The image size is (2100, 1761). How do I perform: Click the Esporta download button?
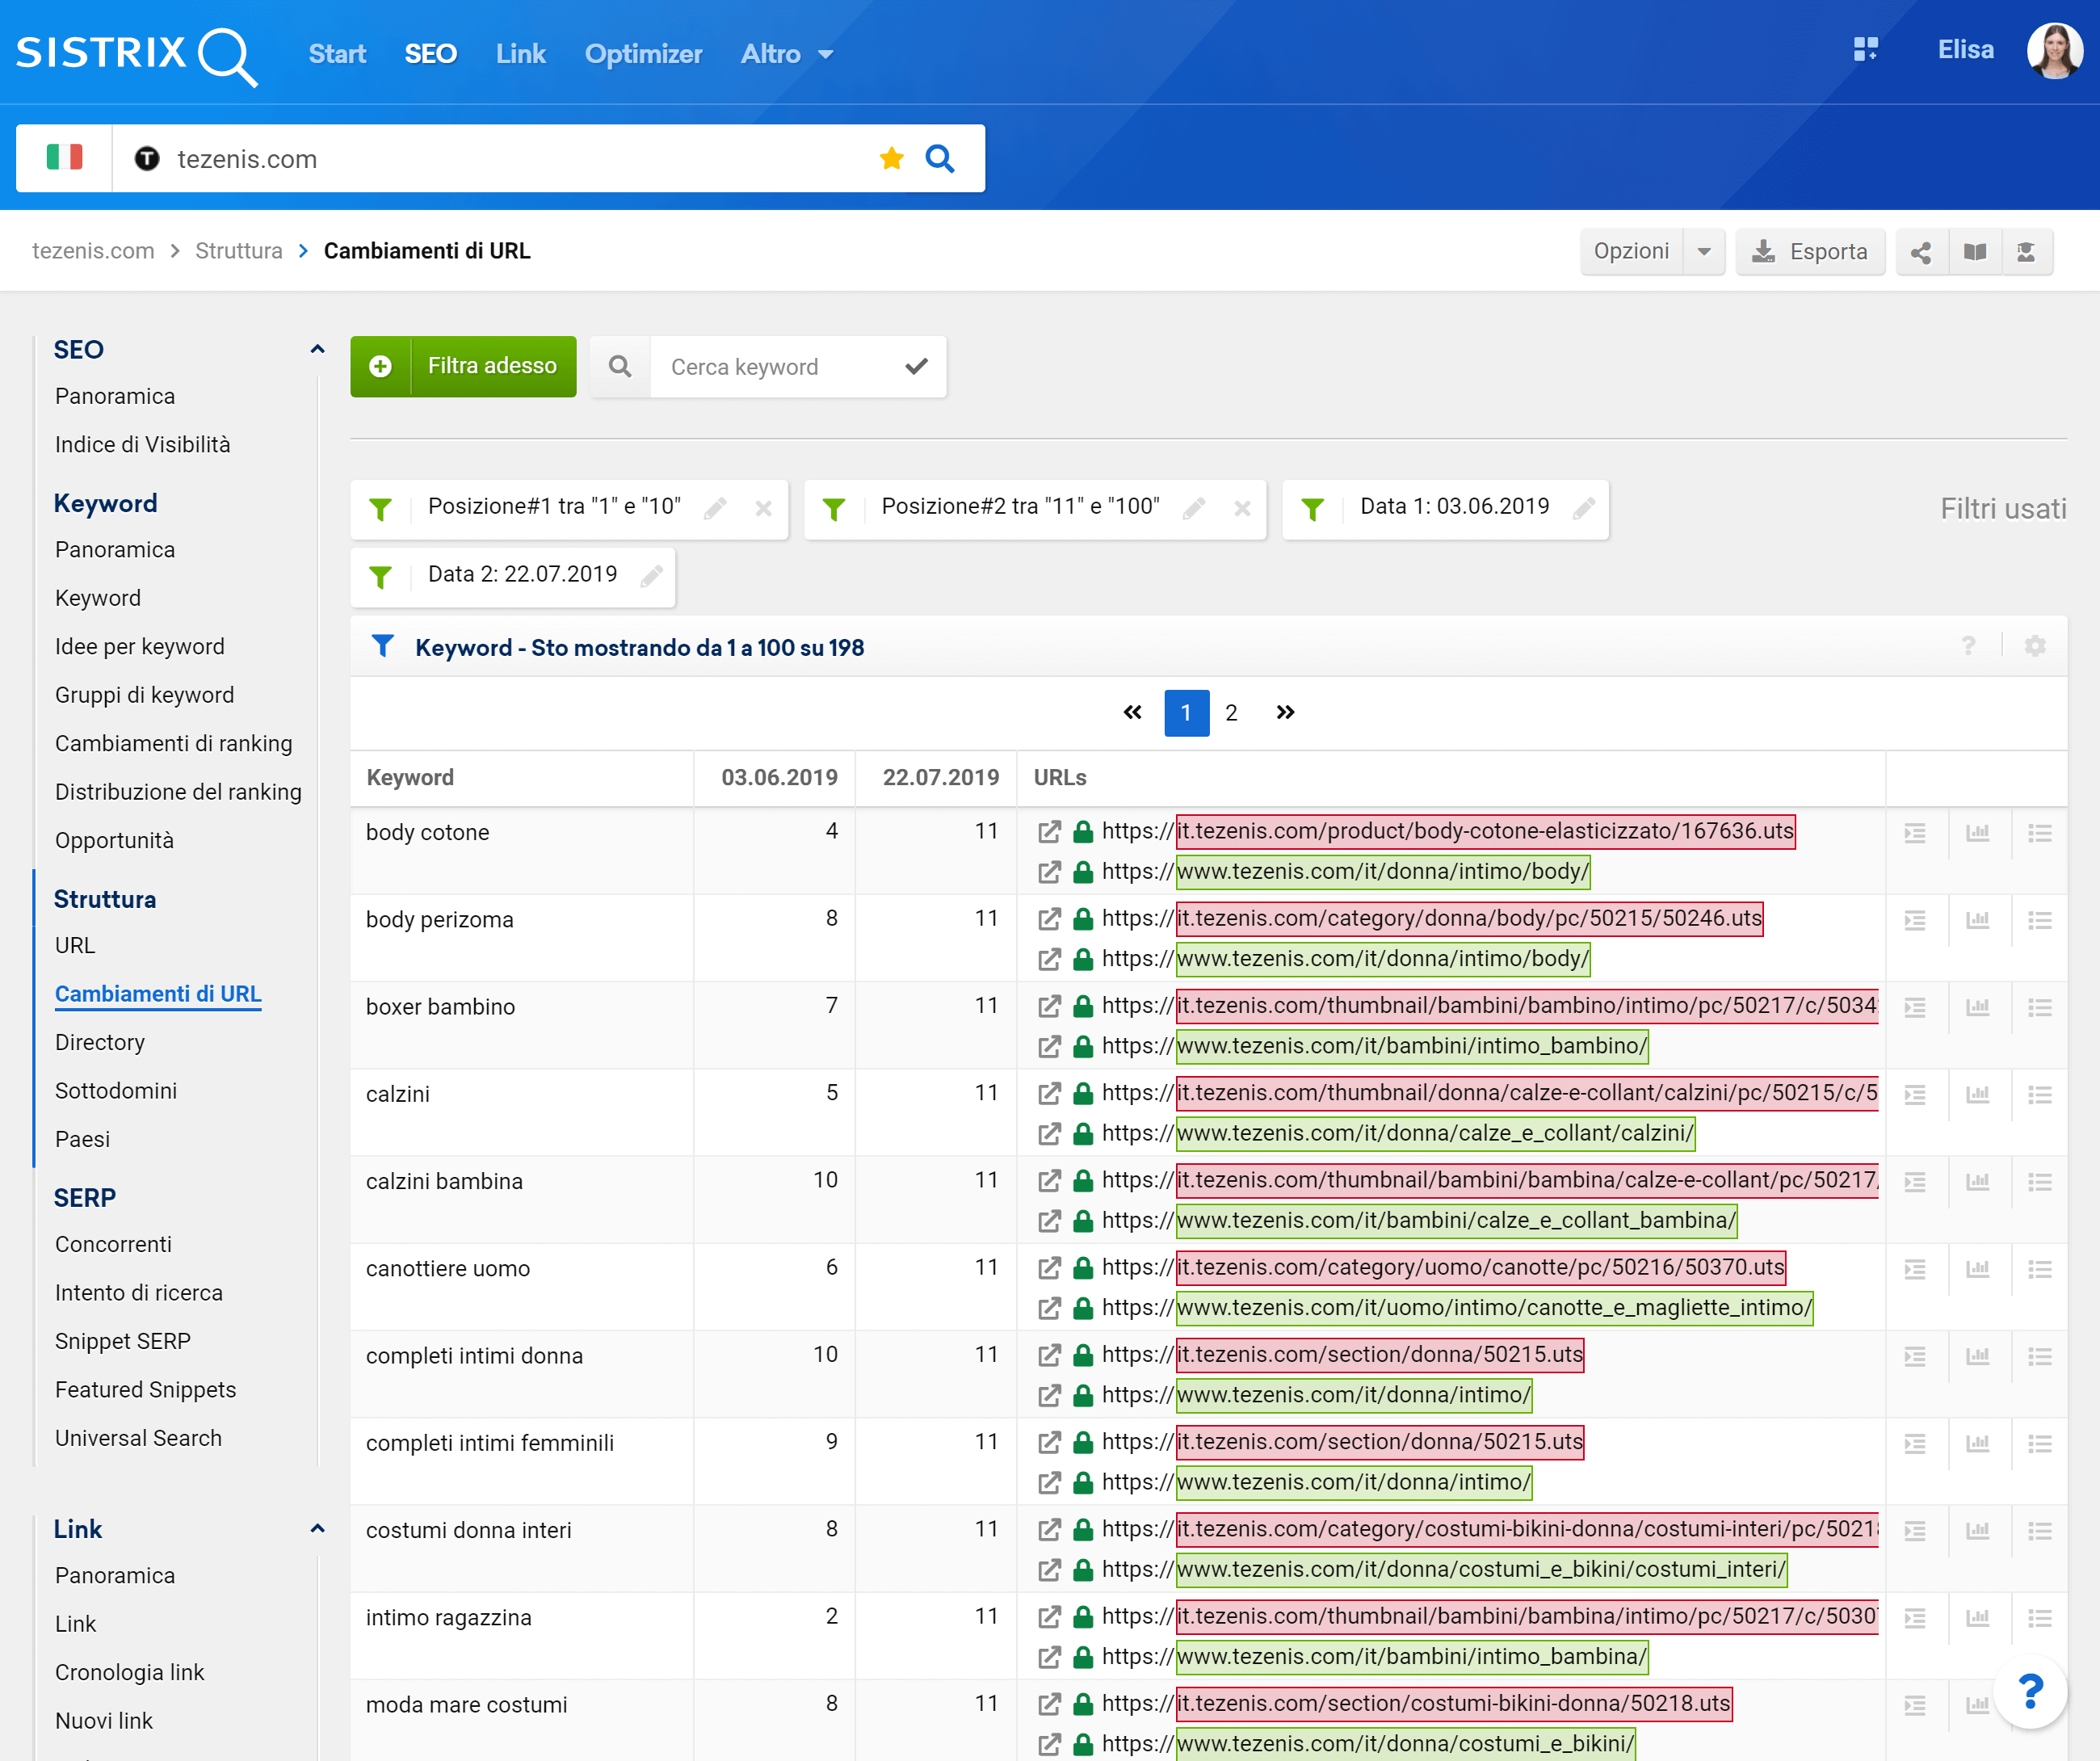[1809, 252]
